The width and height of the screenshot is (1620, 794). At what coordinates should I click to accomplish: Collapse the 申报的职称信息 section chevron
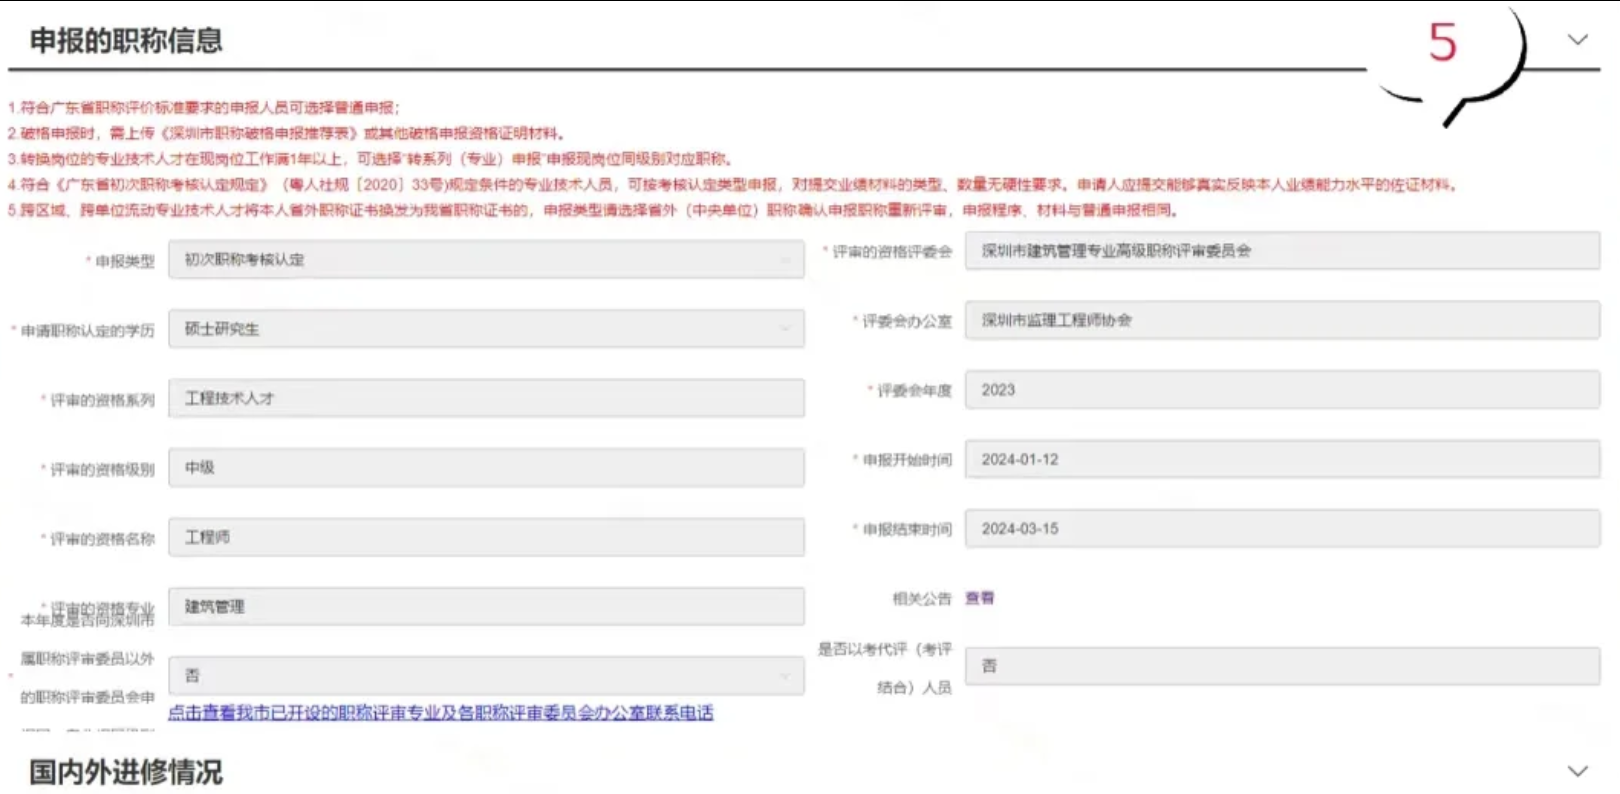tap(1577, 40)
